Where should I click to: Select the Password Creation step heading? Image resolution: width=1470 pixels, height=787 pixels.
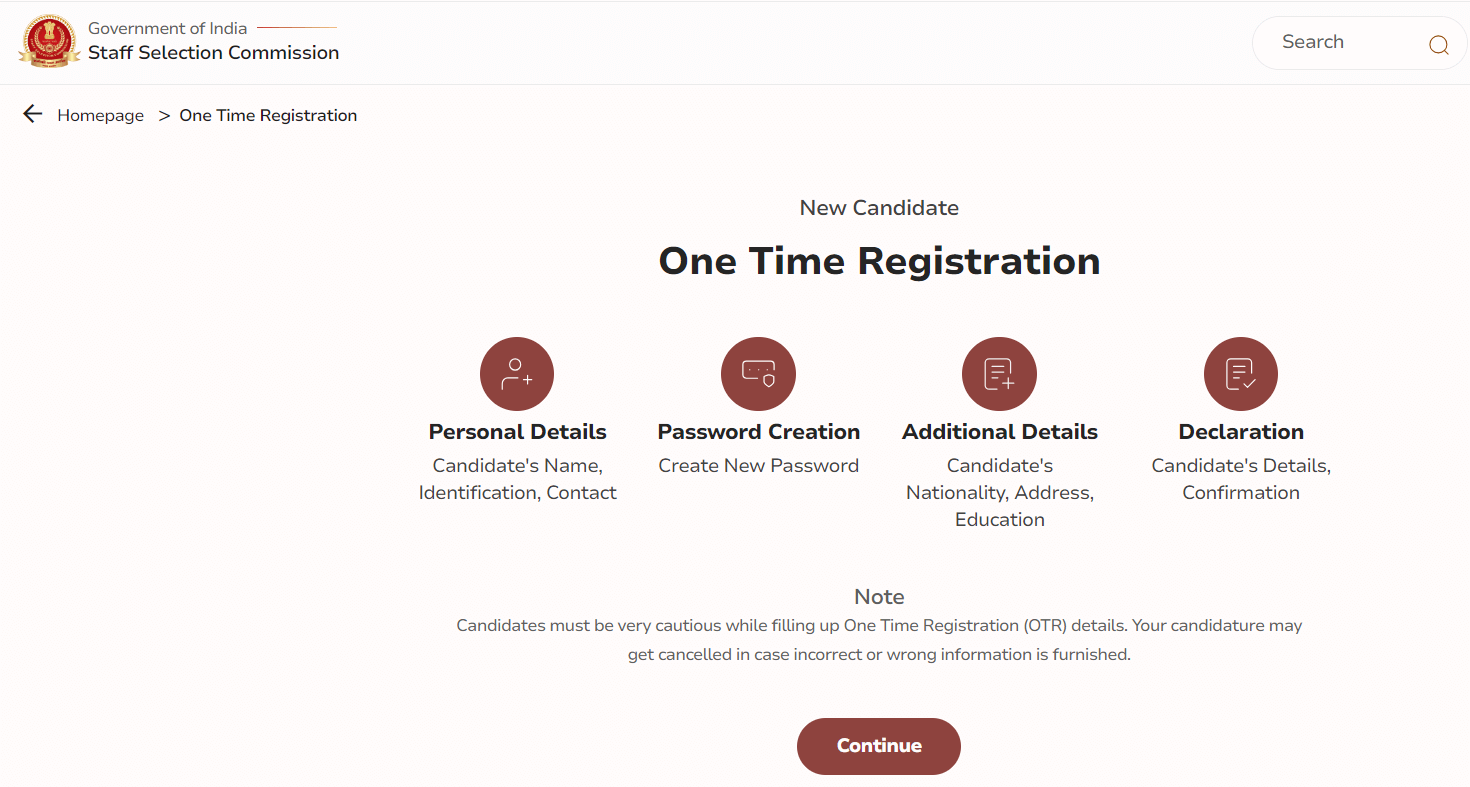[758, 432]
